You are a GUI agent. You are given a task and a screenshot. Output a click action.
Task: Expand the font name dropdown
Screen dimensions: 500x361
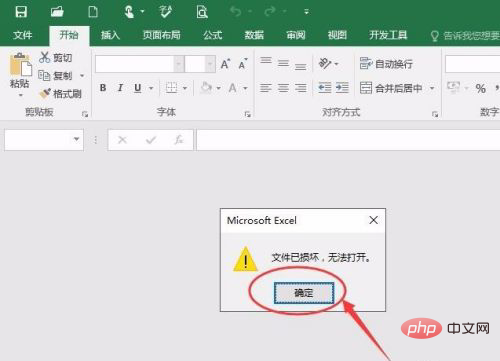(179, 64)
